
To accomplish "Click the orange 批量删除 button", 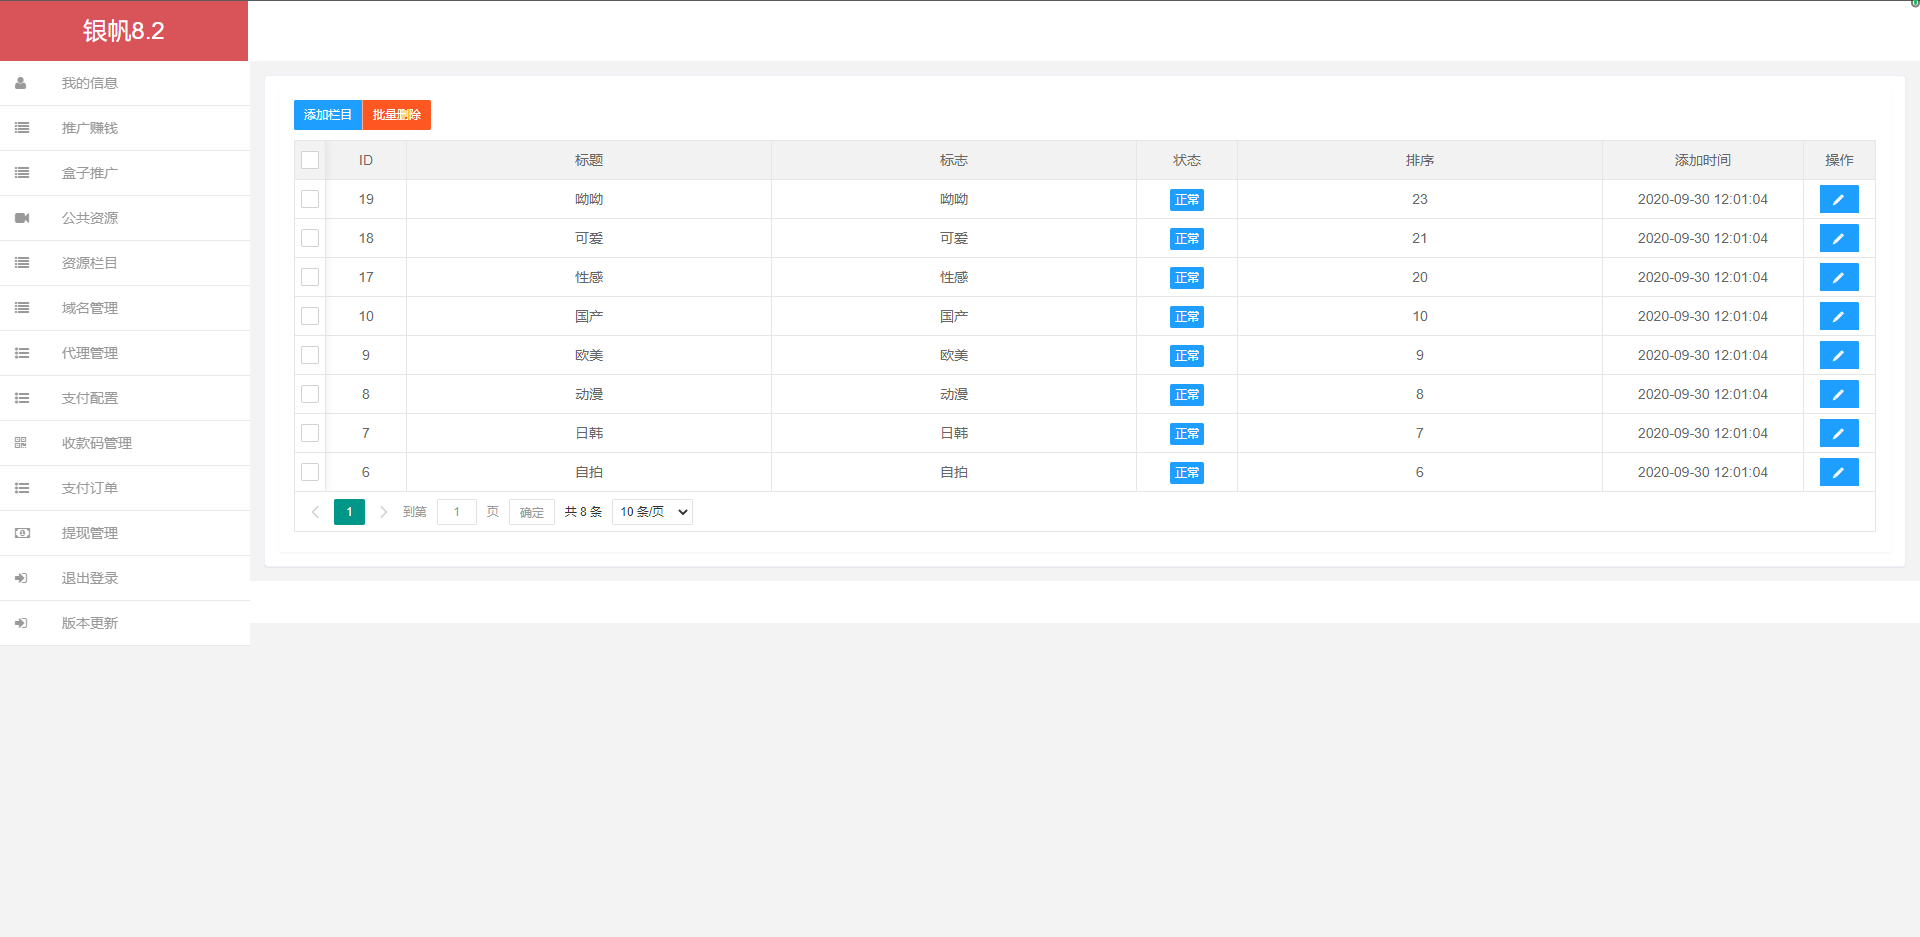I will (396, 115).
